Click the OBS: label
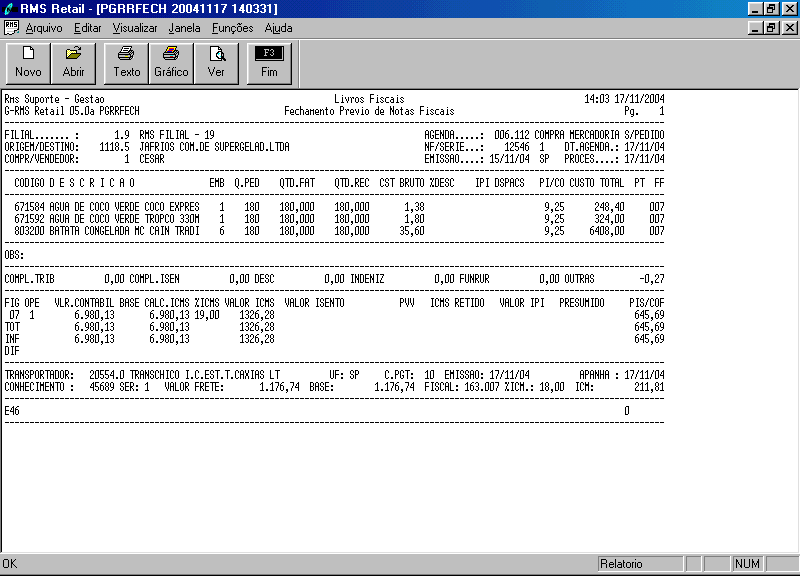The image size is (800, 576). [14, 255]
